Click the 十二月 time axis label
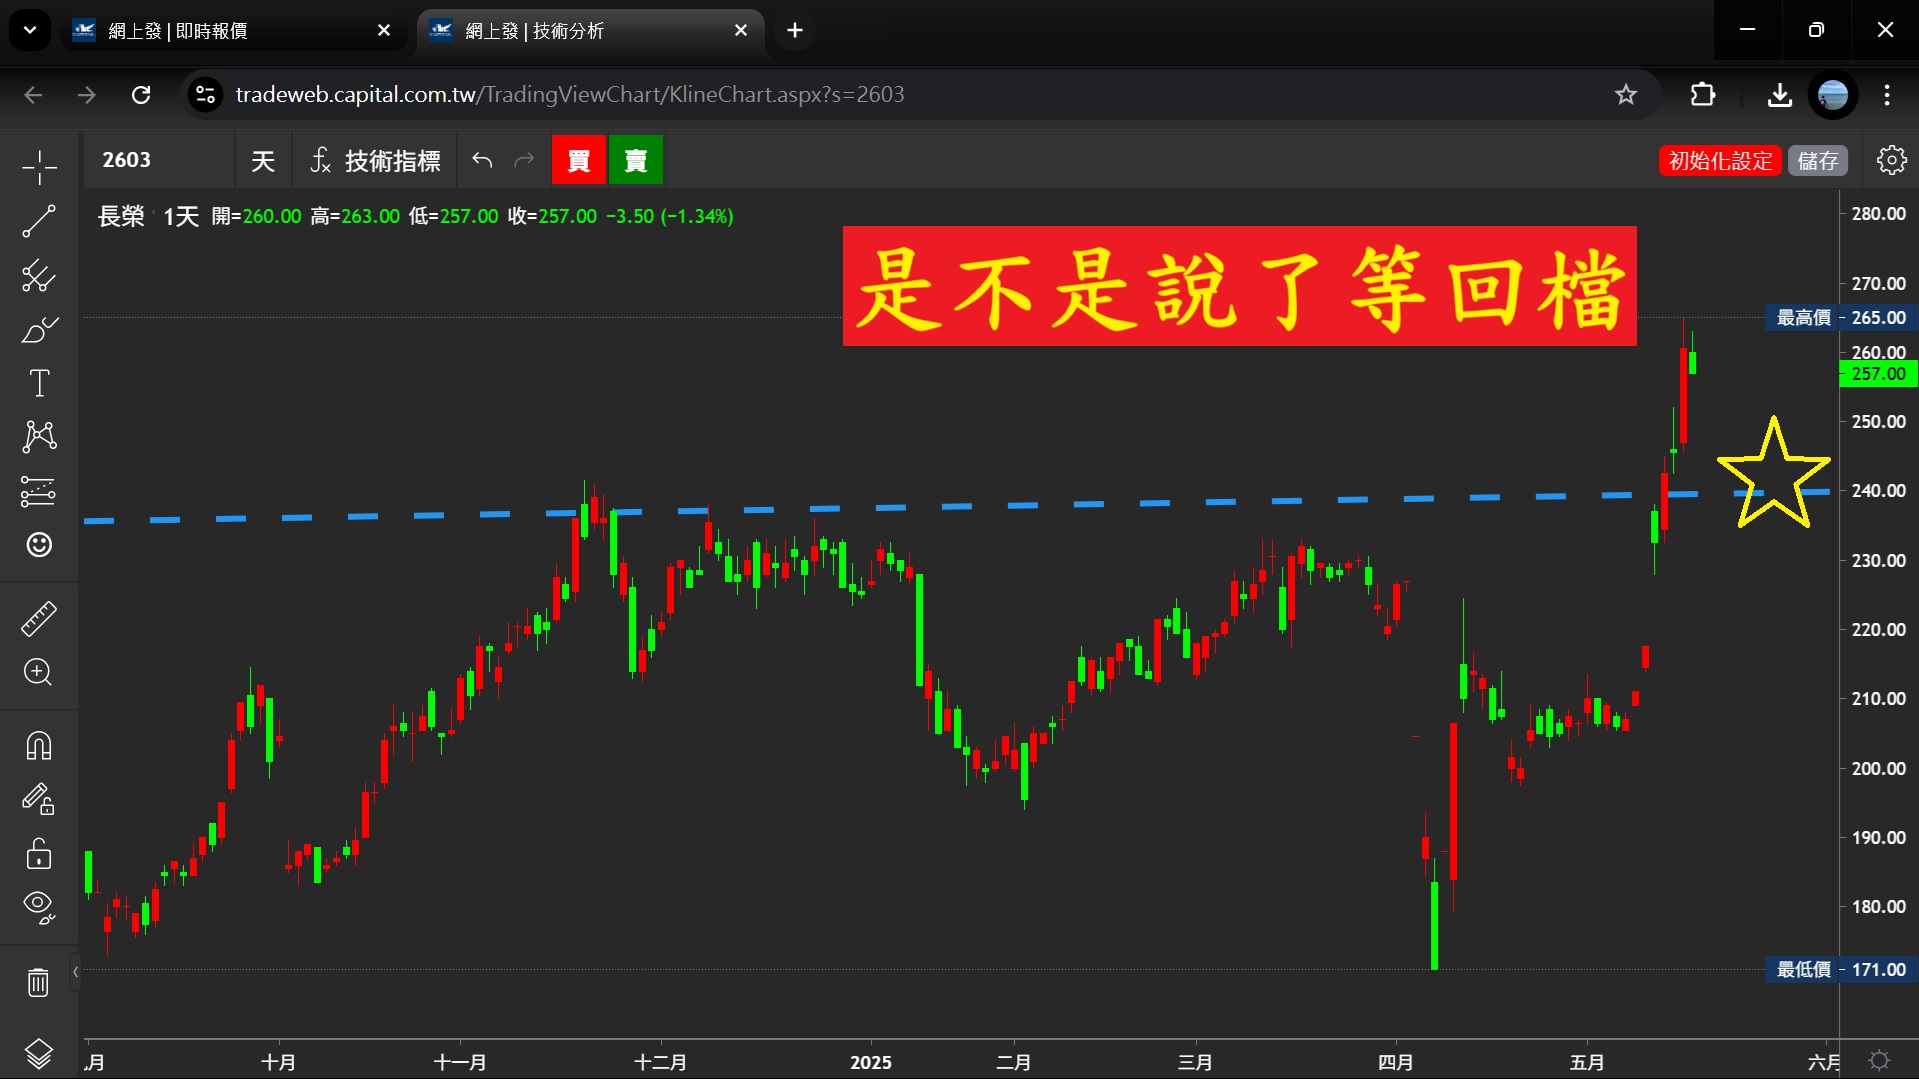Viewport: 1919px width, 1079px height. [x=661, y=1062]
